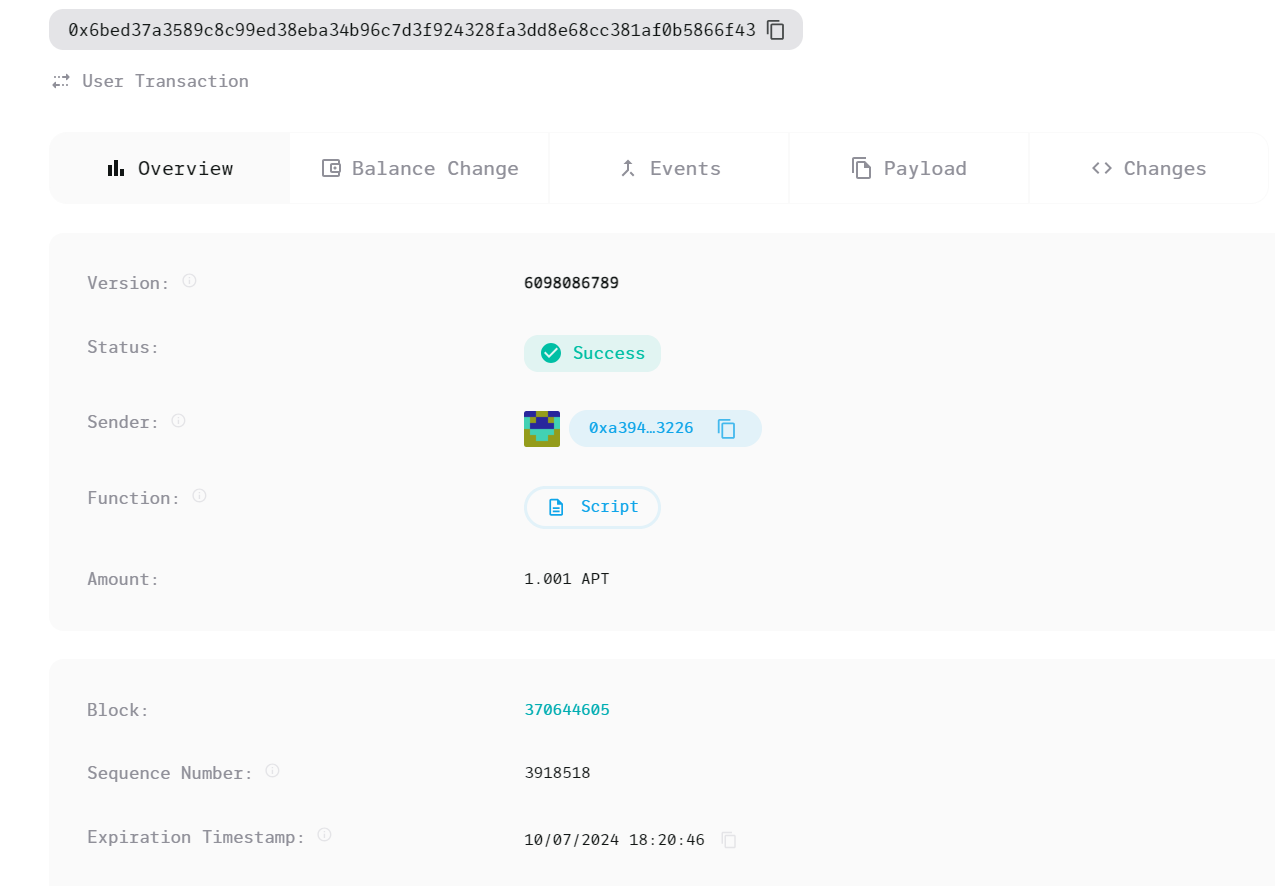Click the Function info icon

[x=199, y=496]
